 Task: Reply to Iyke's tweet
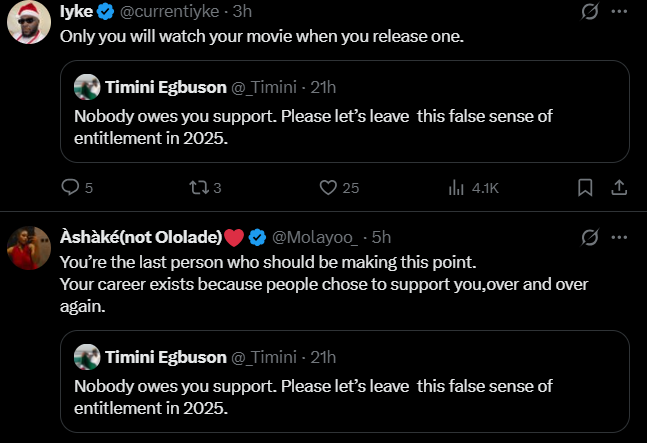[x=70, y=187]
